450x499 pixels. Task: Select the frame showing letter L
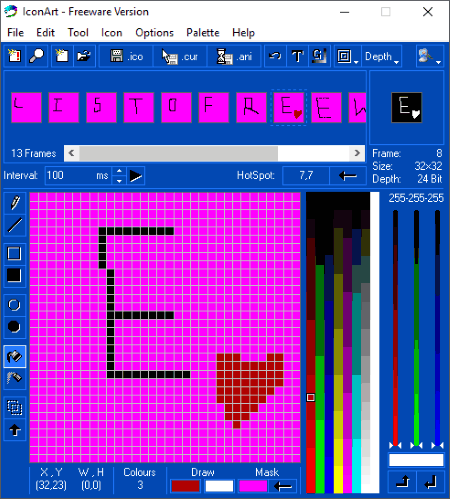tap(26, 107)
